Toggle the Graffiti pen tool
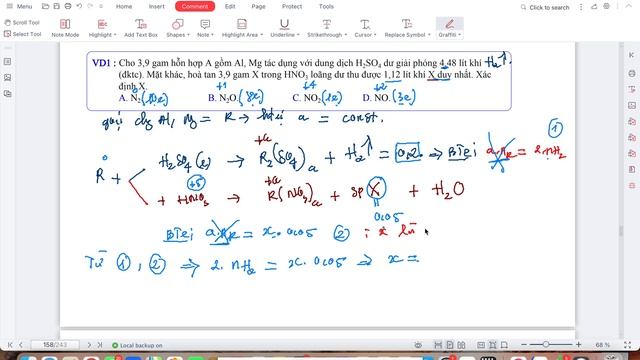Image resolution: width=640 pixels, height=360 pixels. point(449,24)
